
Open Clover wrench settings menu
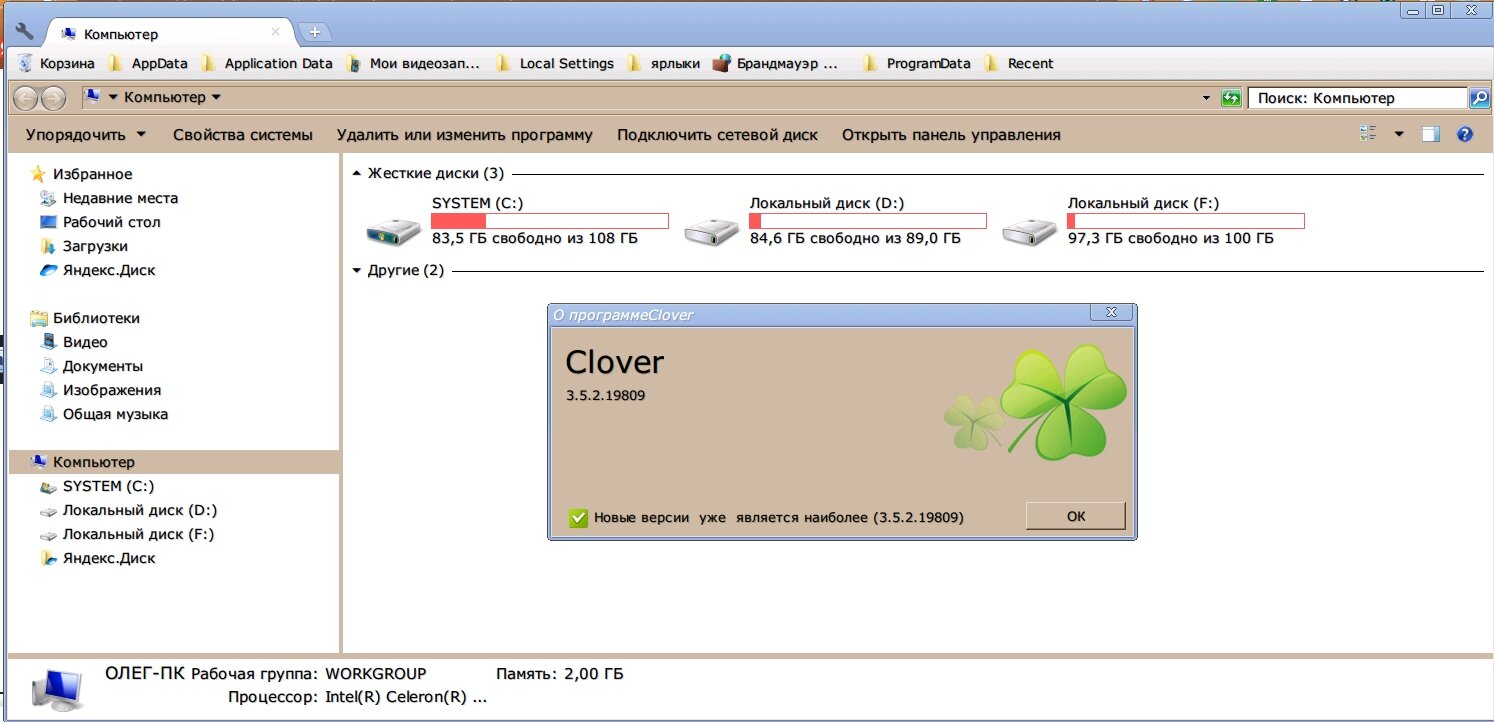(25, 32)
